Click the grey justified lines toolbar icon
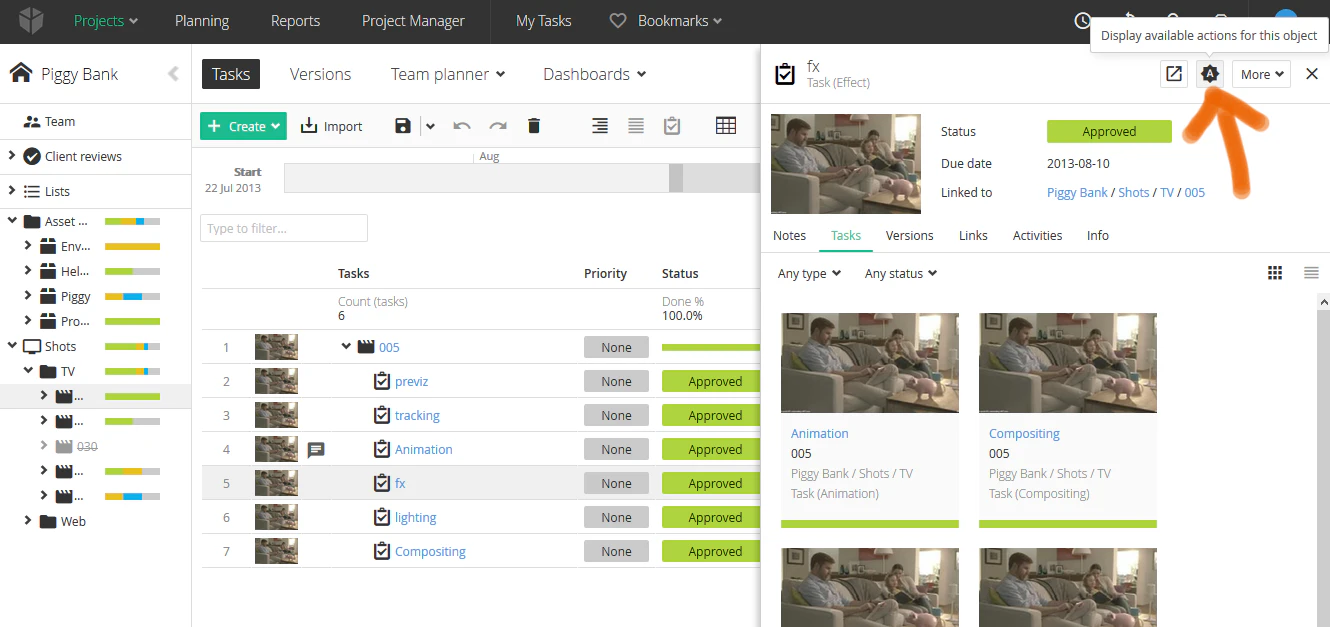Image resolution: width=1330 pixels, height=627 pixels. pos(636,126)
